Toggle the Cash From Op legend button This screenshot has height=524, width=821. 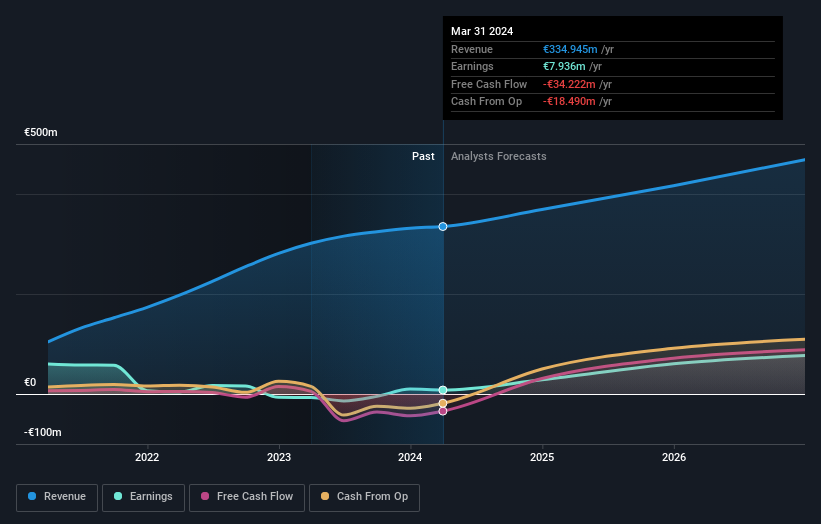click(x=364, y=497)
